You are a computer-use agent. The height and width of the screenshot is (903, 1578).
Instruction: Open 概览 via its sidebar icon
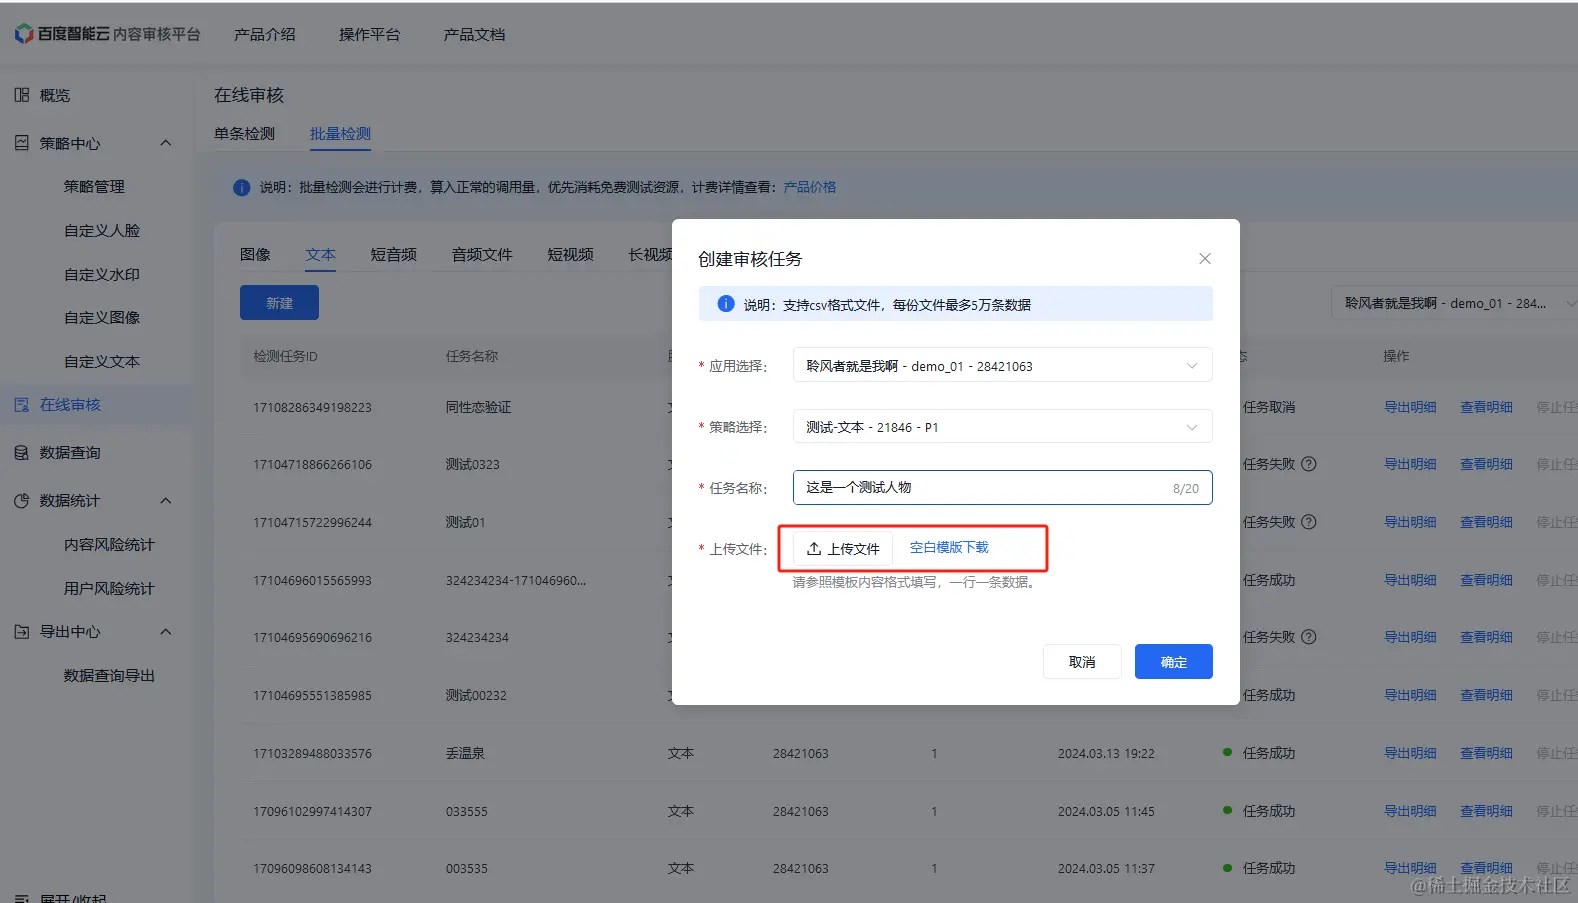(22, 95)
